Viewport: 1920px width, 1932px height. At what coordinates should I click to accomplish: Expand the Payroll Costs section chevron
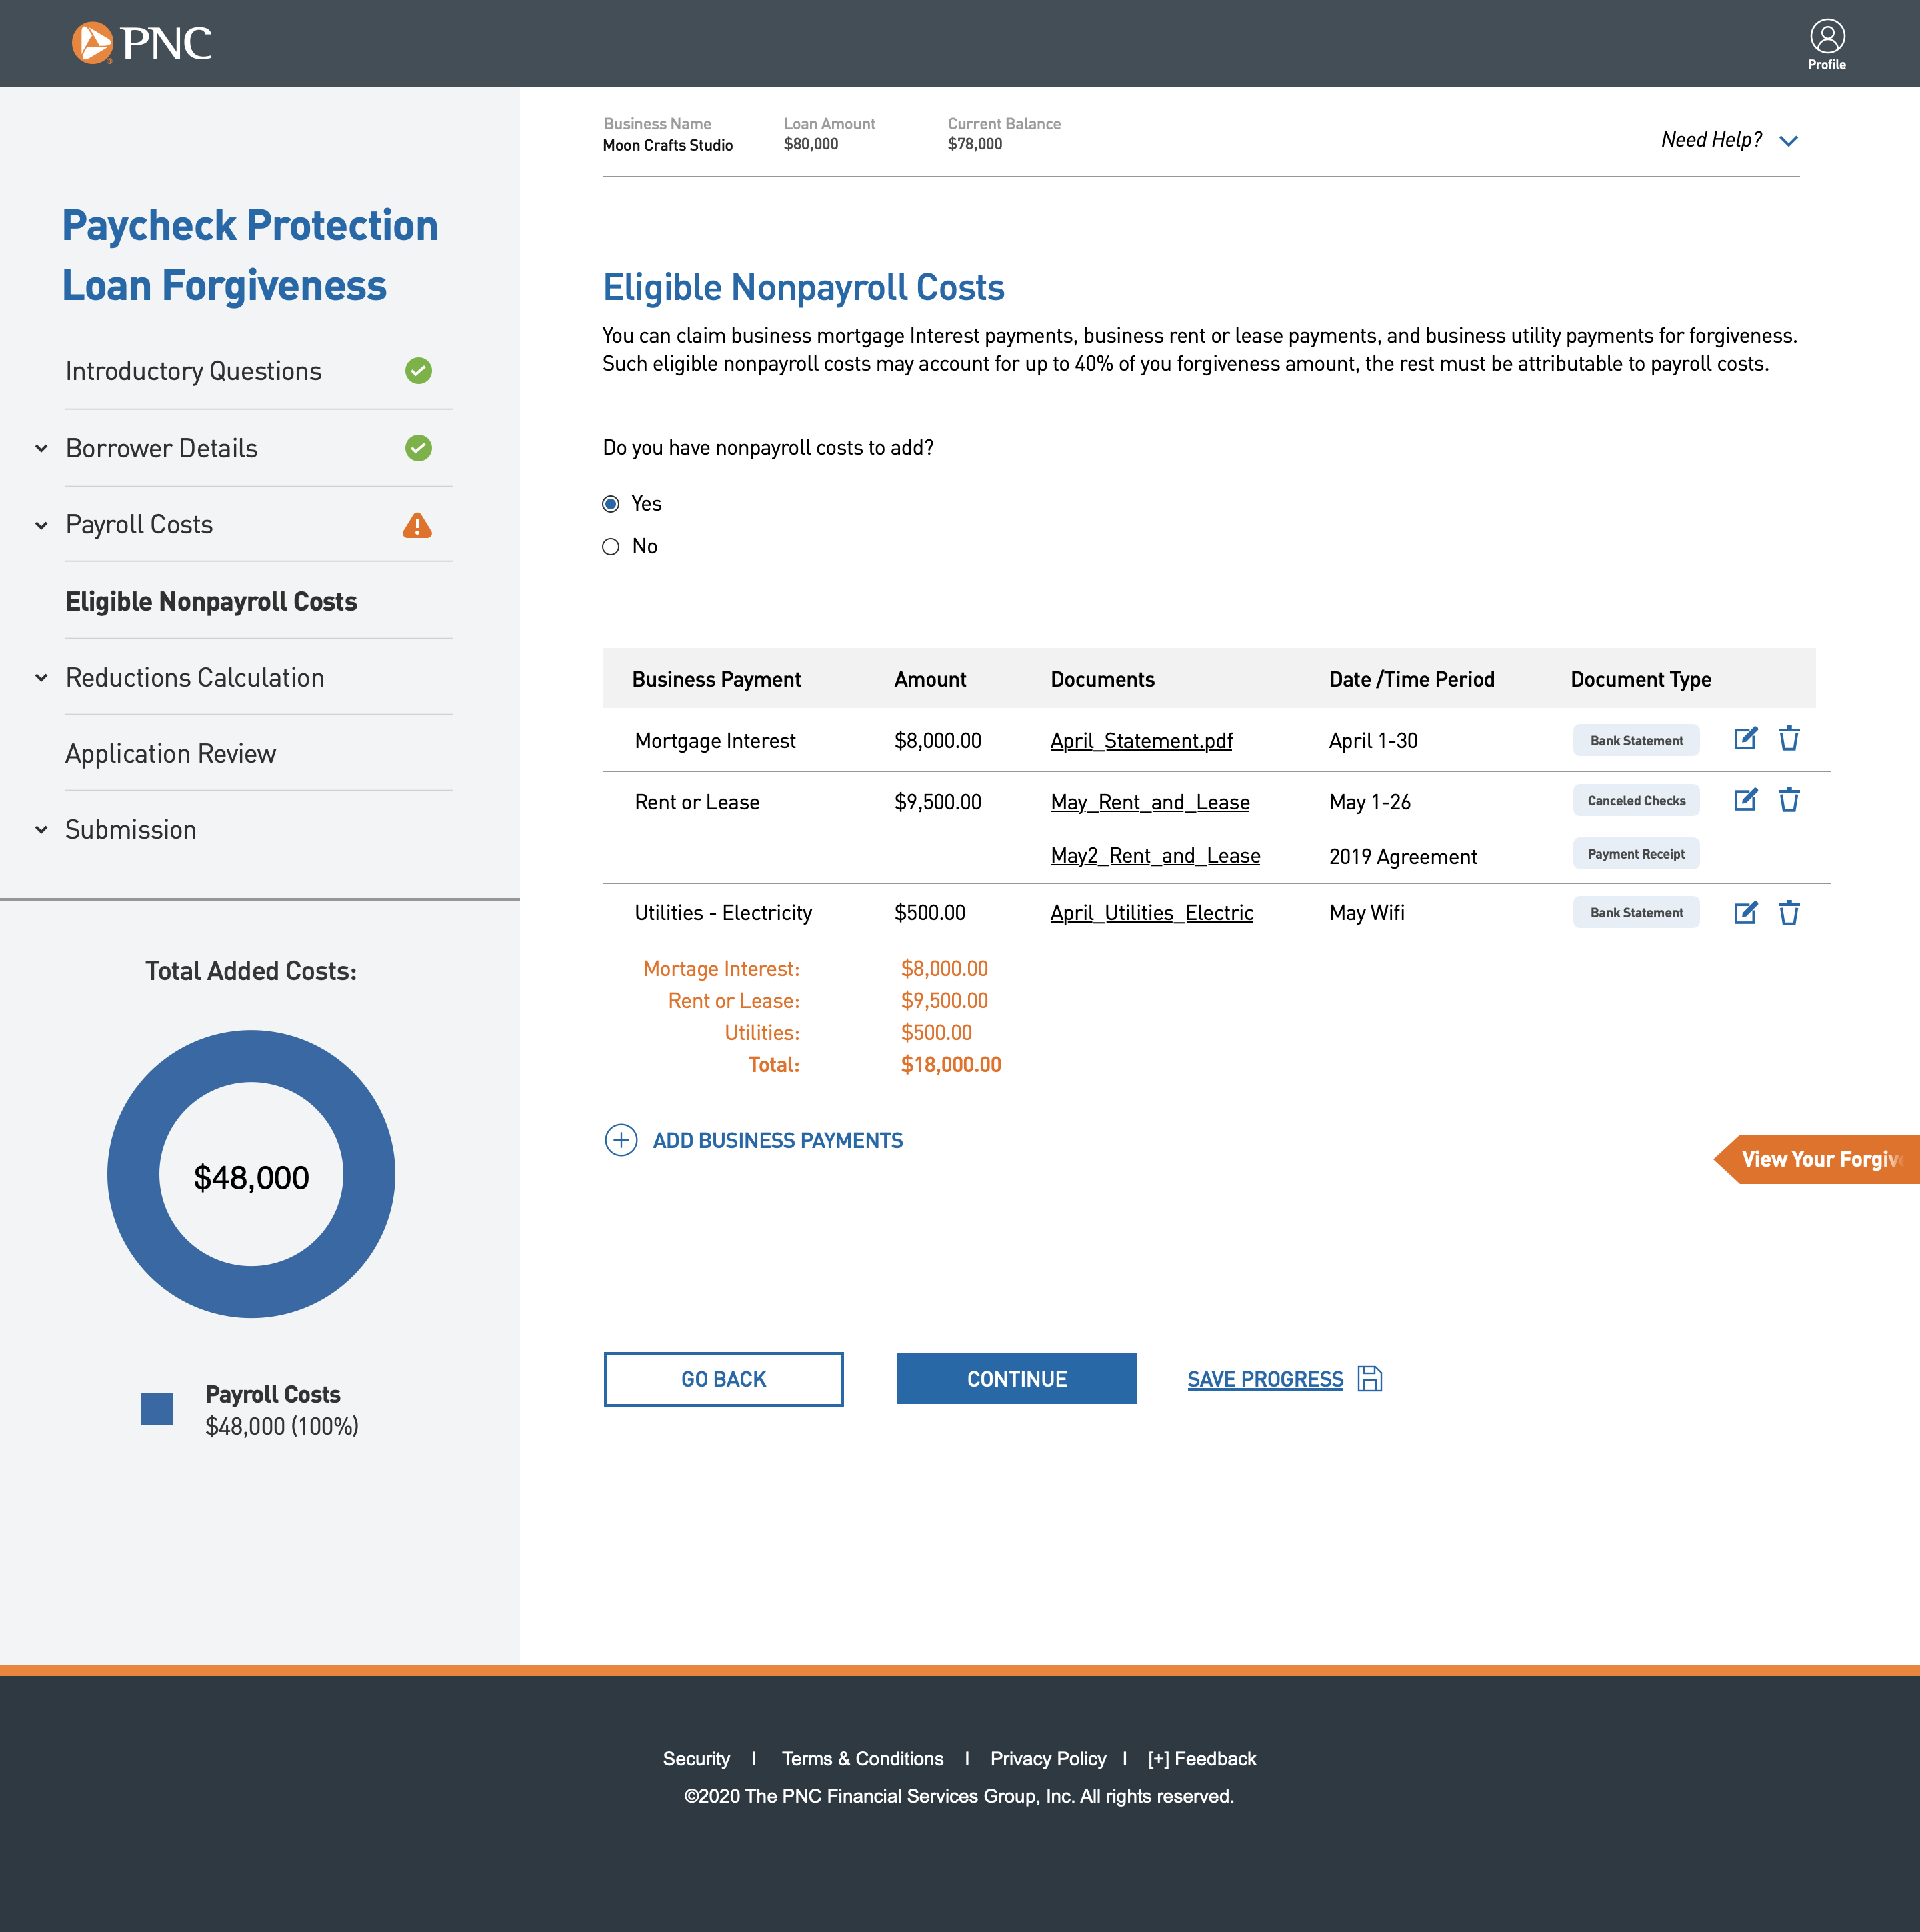tap(41, 526)
